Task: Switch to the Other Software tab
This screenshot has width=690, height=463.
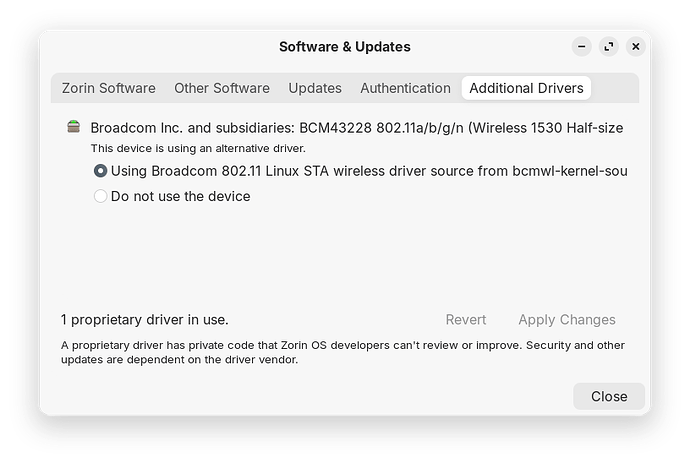Action: [221, 88]
